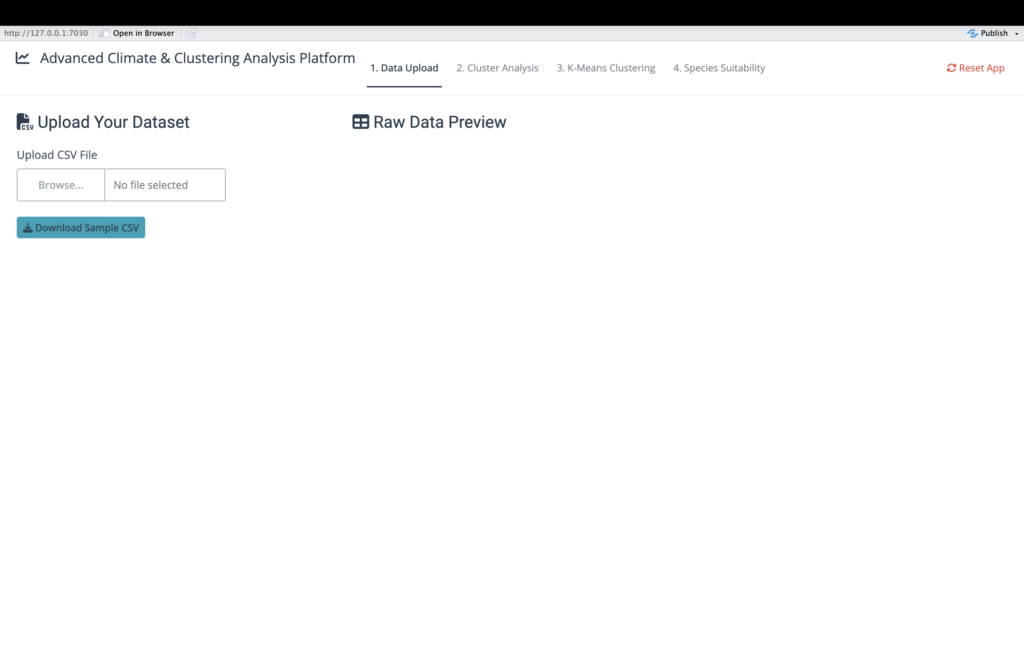
Task: Click the circular refresh icon beside Reset App
Action: click(951, 68)
